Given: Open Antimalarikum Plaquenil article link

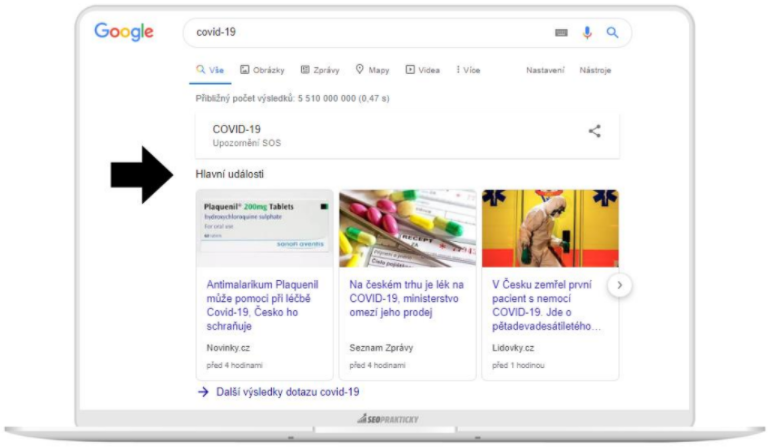Looking at the screenshot, I should pos(262,305).
